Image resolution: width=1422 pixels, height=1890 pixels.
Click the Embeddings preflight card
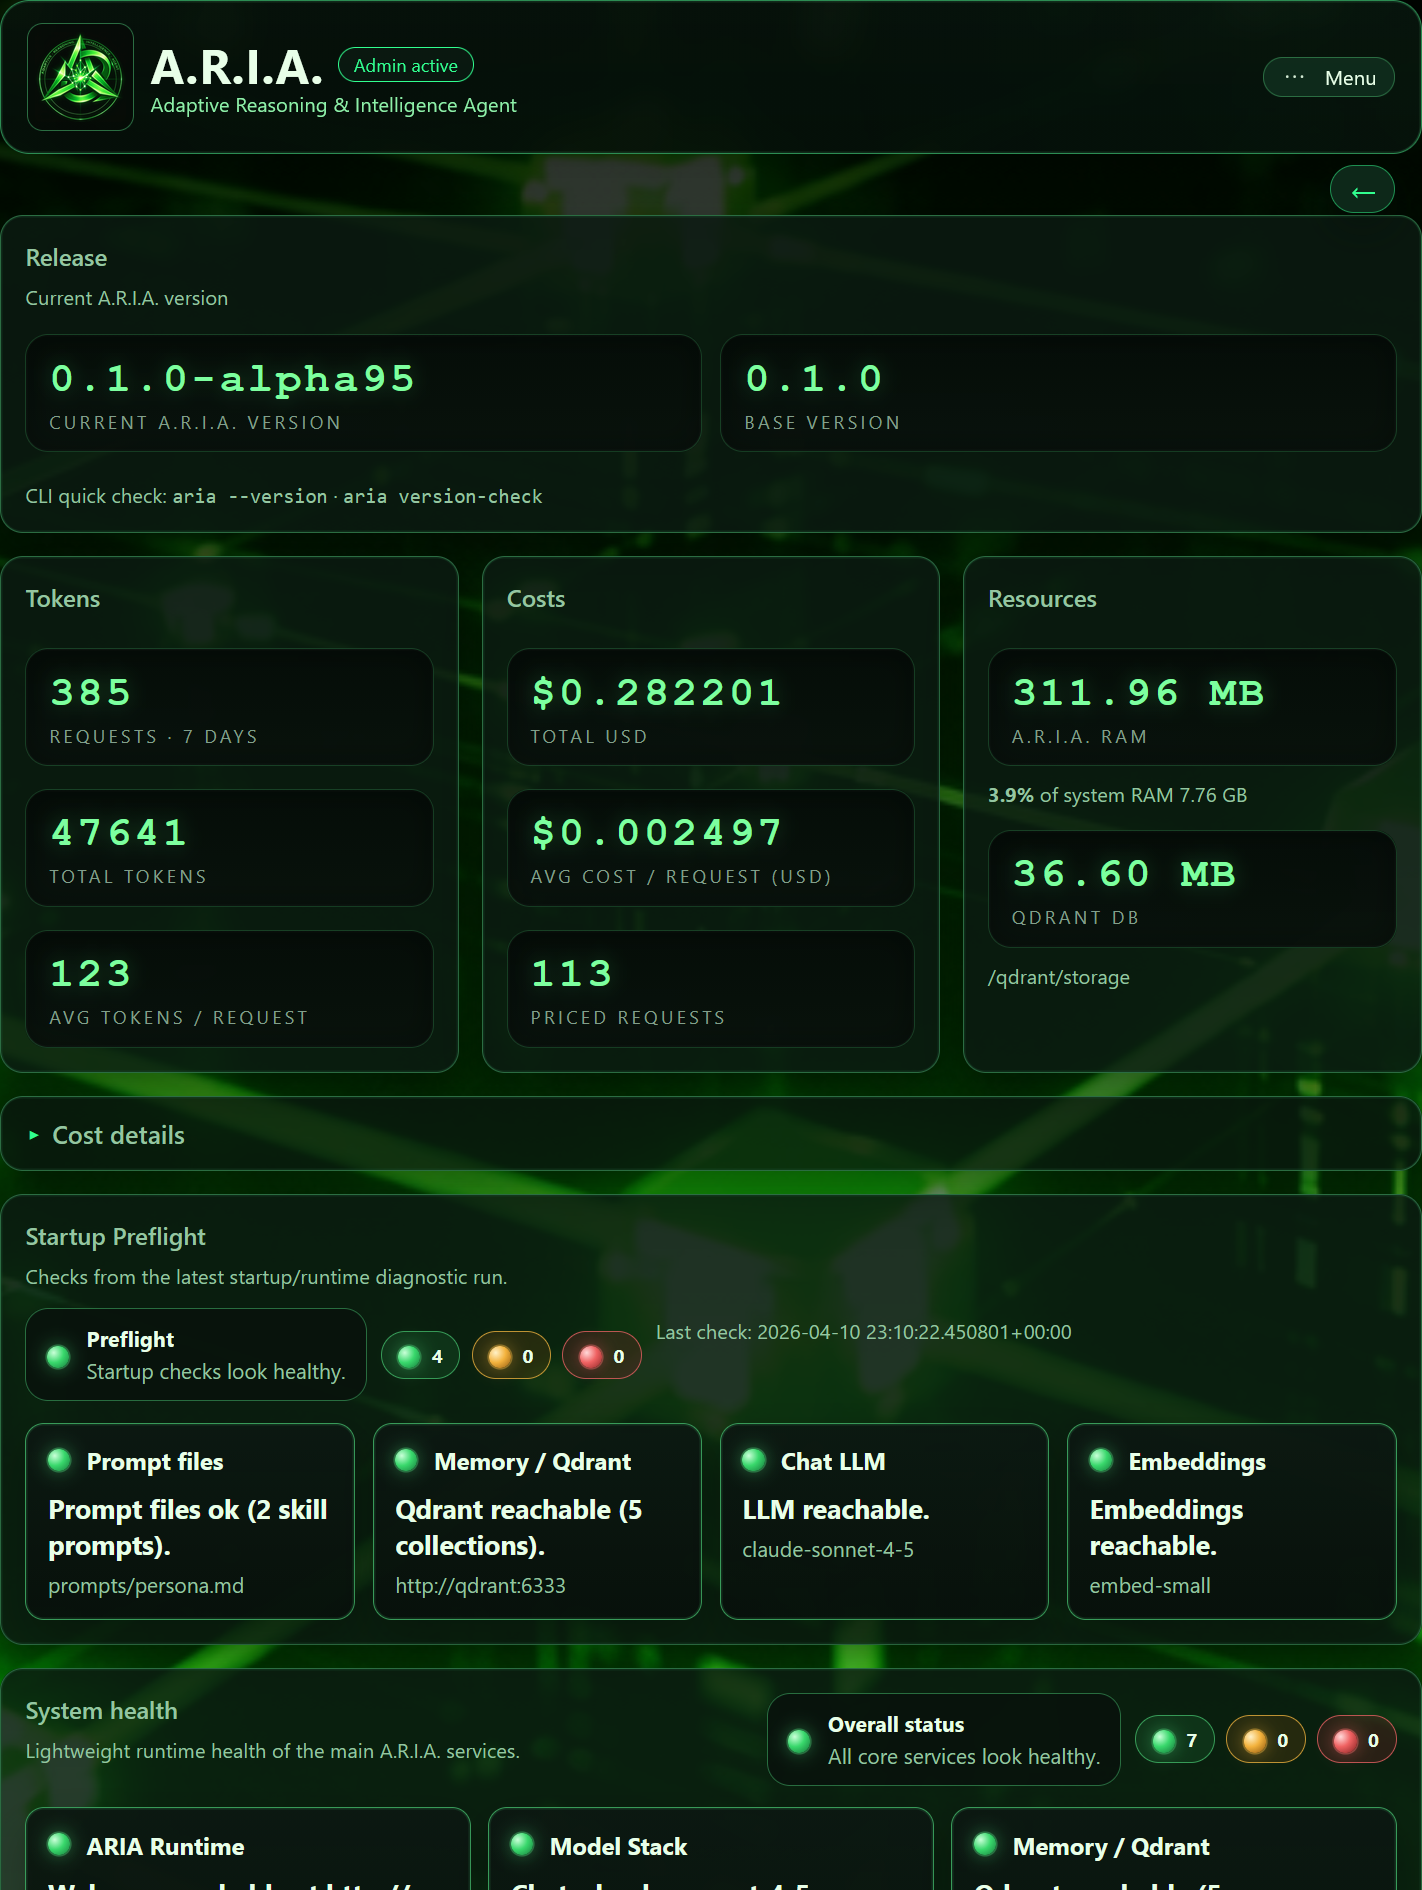click(1231, 1521)
